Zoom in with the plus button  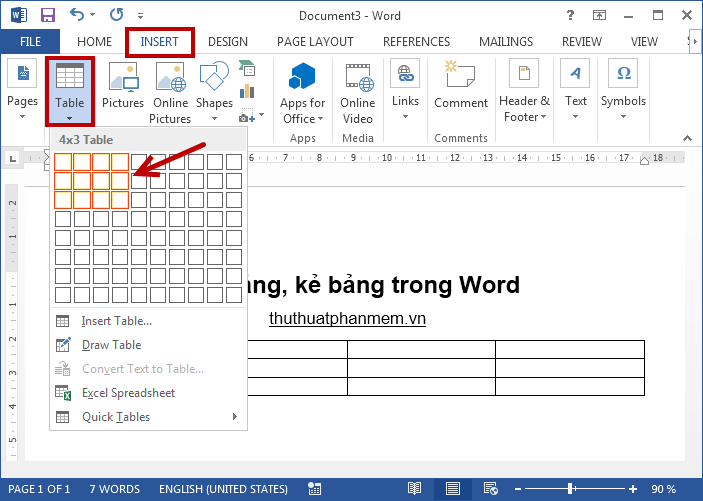633,489
